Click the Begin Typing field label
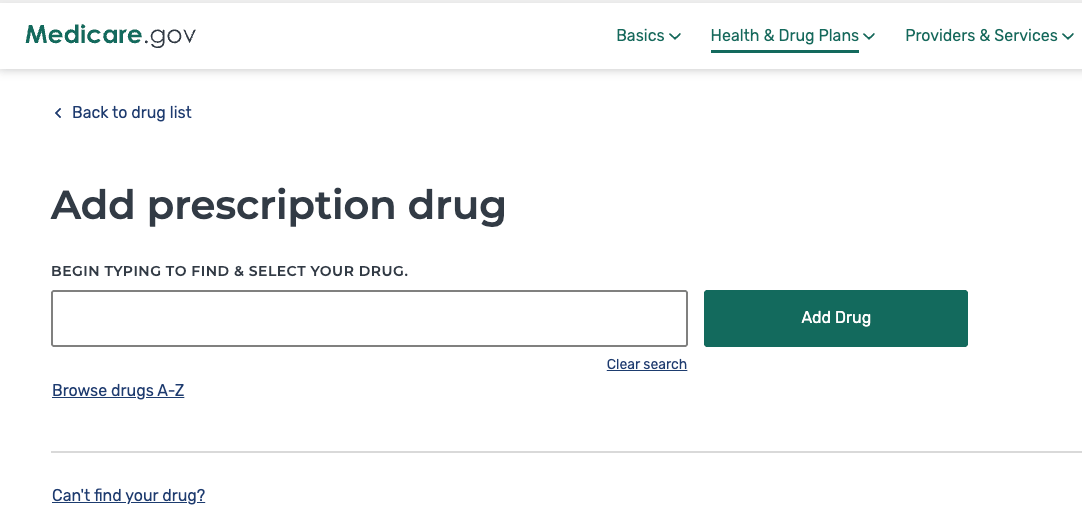The image size is (1082, 513). [x=229, y=271]
